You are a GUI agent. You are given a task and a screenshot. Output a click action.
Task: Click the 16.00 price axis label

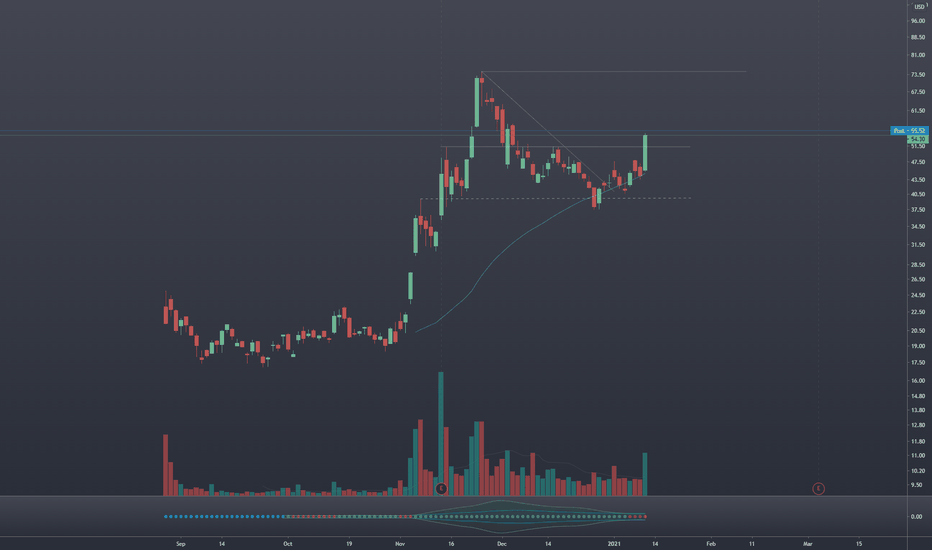coord(918,381)
